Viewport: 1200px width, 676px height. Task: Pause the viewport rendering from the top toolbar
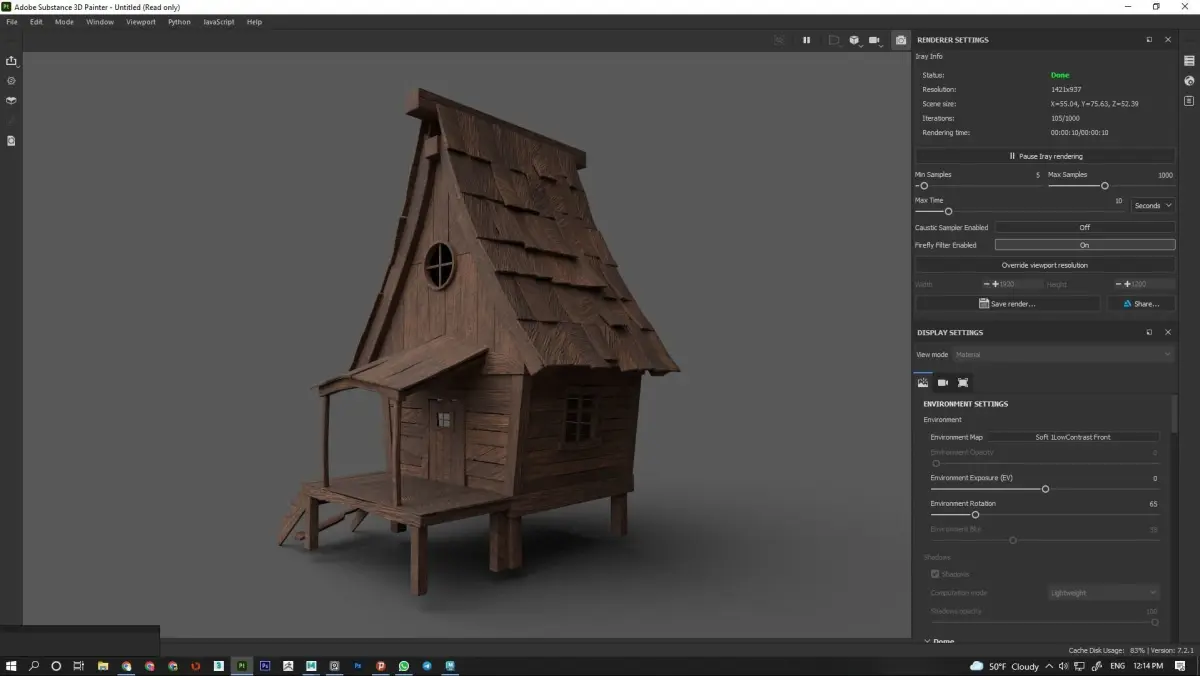click(x=806, y=40)
